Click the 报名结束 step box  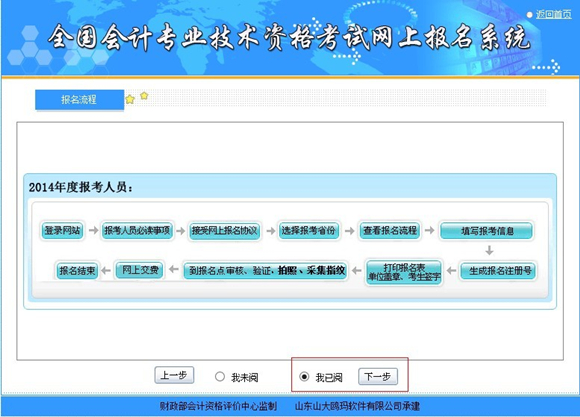point(77,270)
